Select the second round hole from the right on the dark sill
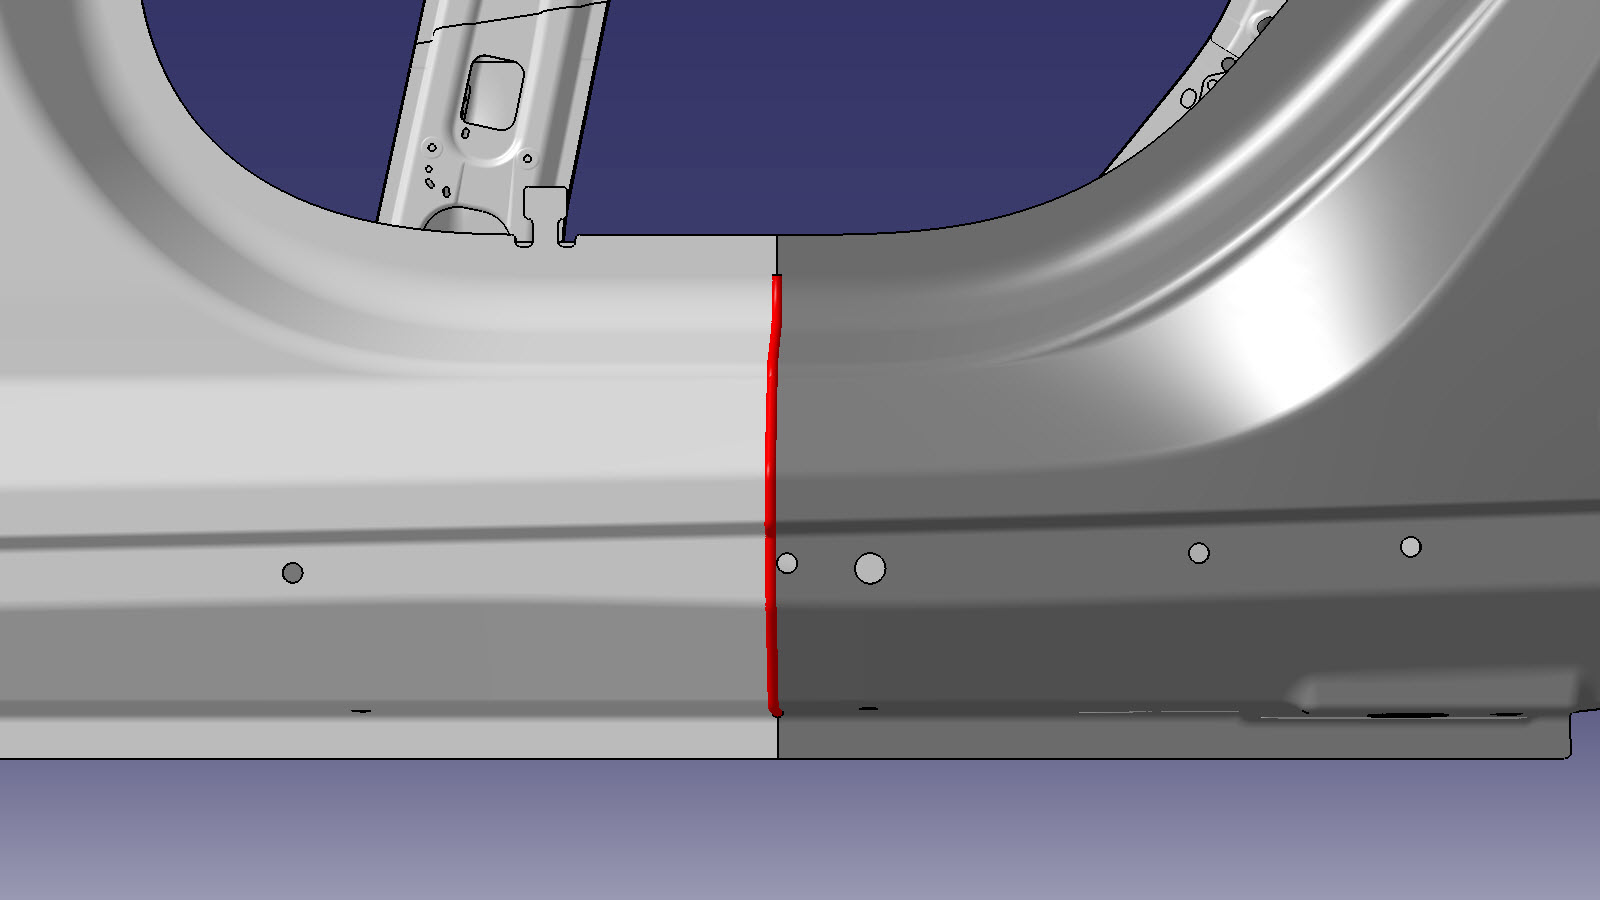 (1198, 553)
